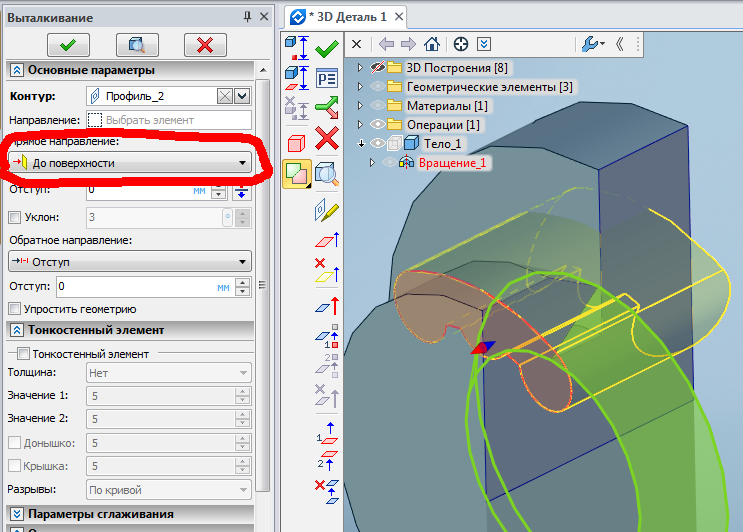Image resolution: width=743 pixels, height=532 pixels.
Task: Click the upper Отступ value field
Action: point(148,190)
